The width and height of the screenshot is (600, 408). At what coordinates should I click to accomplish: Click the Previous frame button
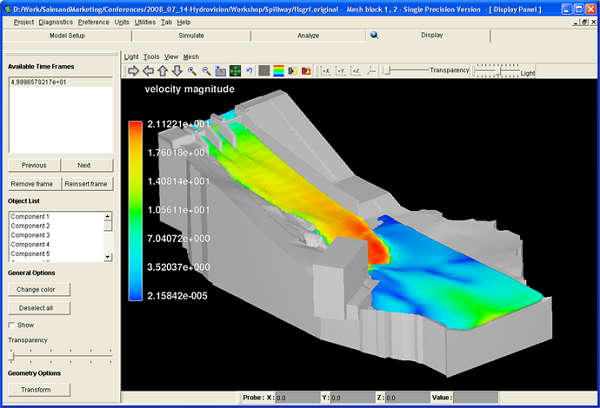coord(34,165)
